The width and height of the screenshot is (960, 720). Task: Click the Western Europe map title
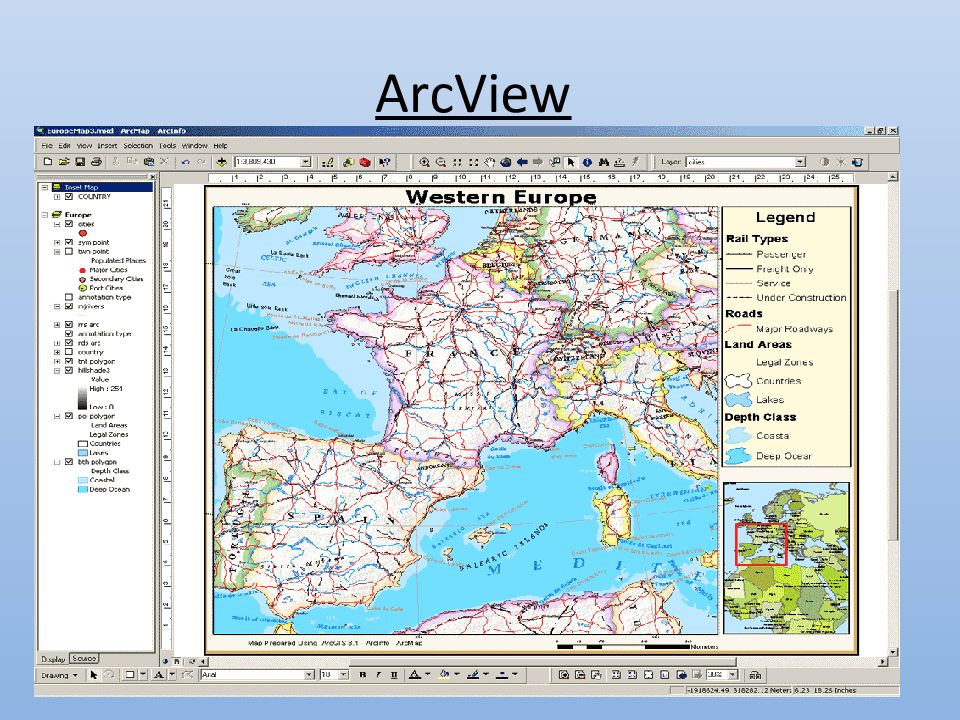(x=501, y=197)
